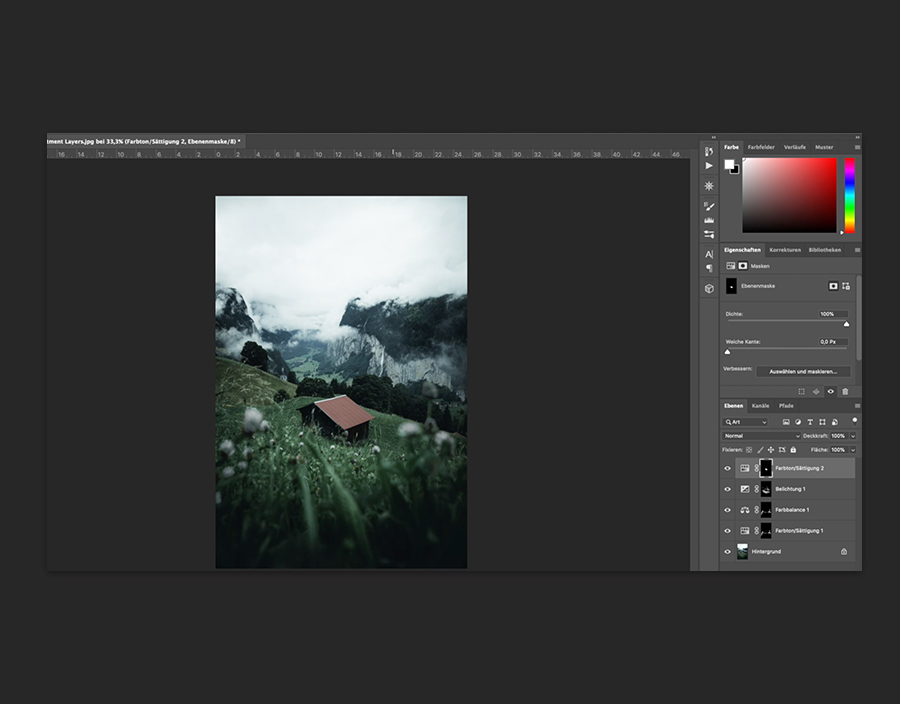Open the Actions panel play icon
This screenshot has width=900, height=704.
709,166
